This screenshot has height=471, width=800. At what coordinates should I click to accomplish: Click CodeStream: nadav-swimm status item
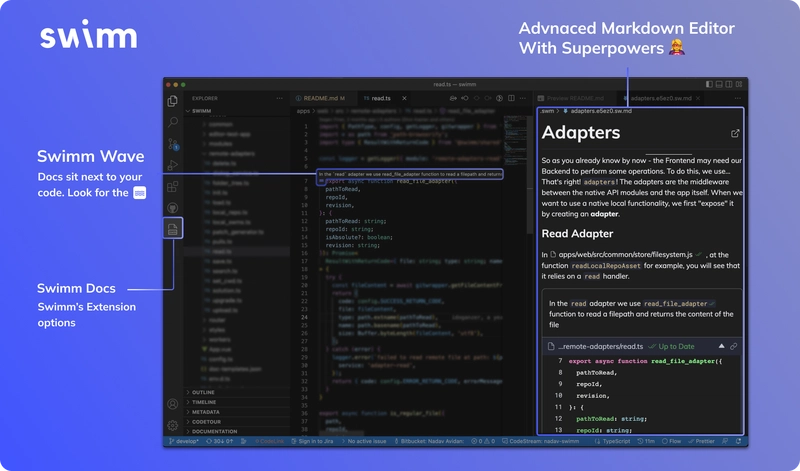click(540, 441)
